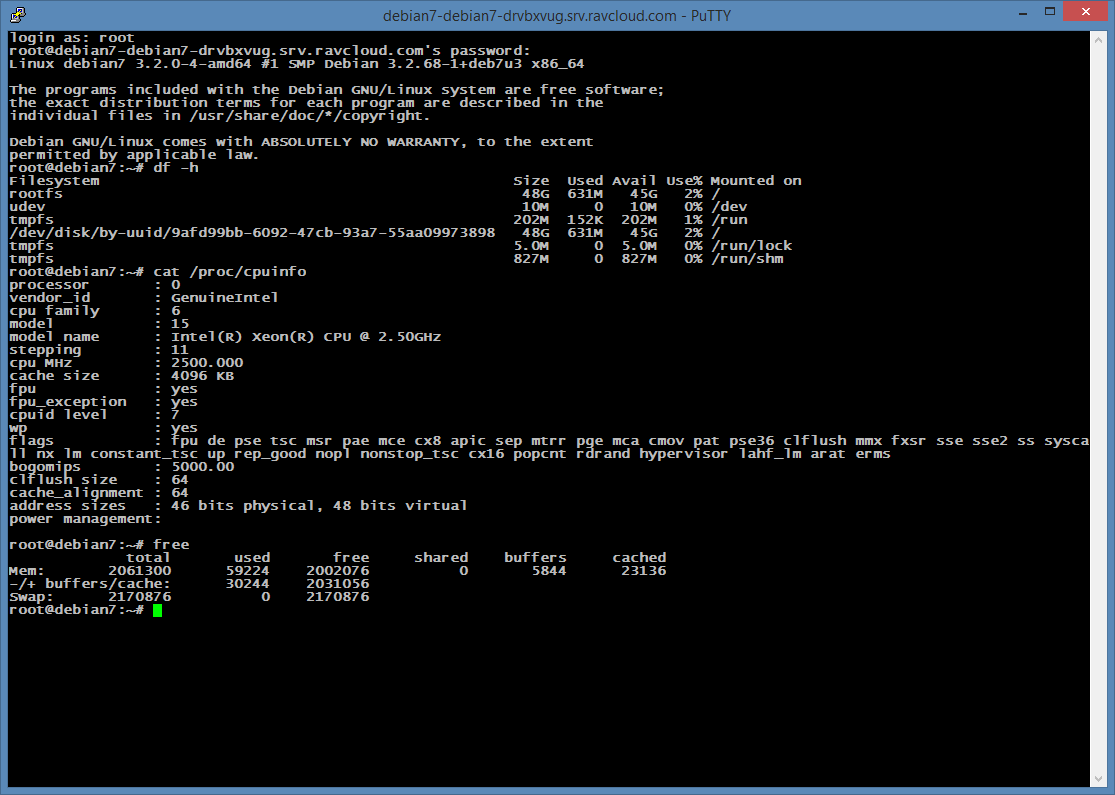This screenshot has height=795, width=1115.
Task: Click the 'free' command at the prompt
Action: (171, 545)
